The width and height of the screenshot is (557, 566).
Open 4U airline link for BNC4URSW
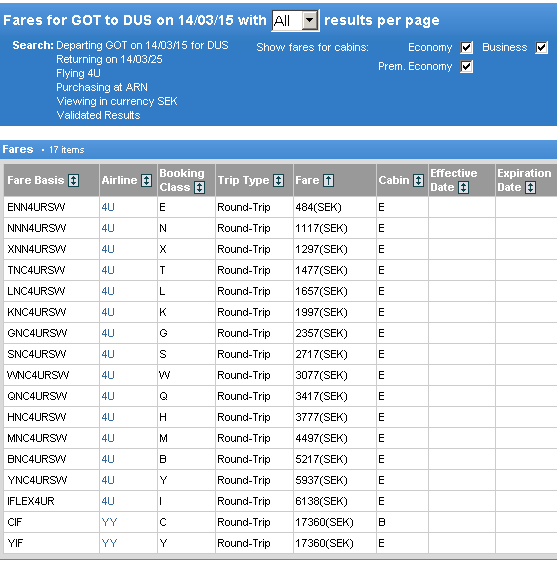pos(108,459)
